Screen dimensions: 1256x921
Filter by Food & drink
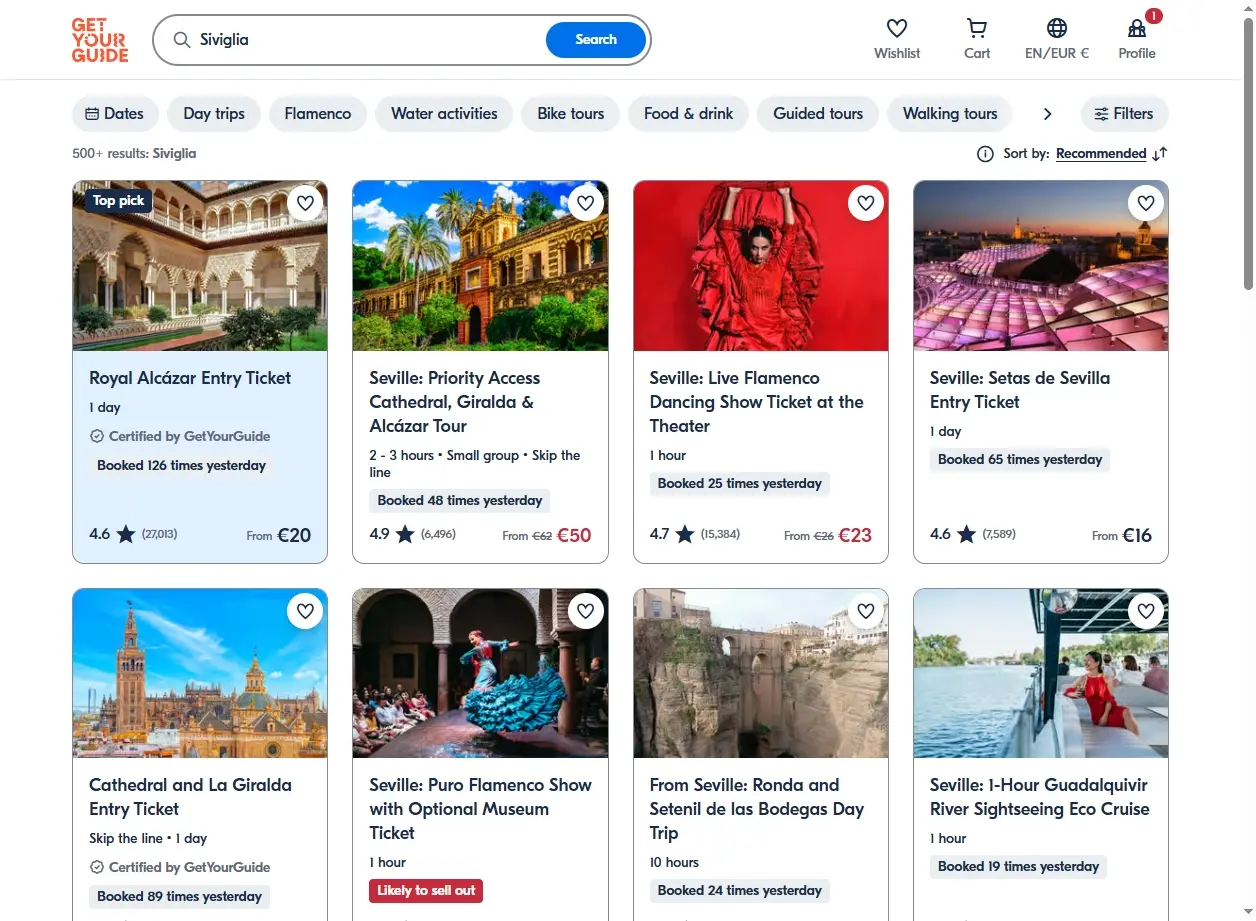688,114
